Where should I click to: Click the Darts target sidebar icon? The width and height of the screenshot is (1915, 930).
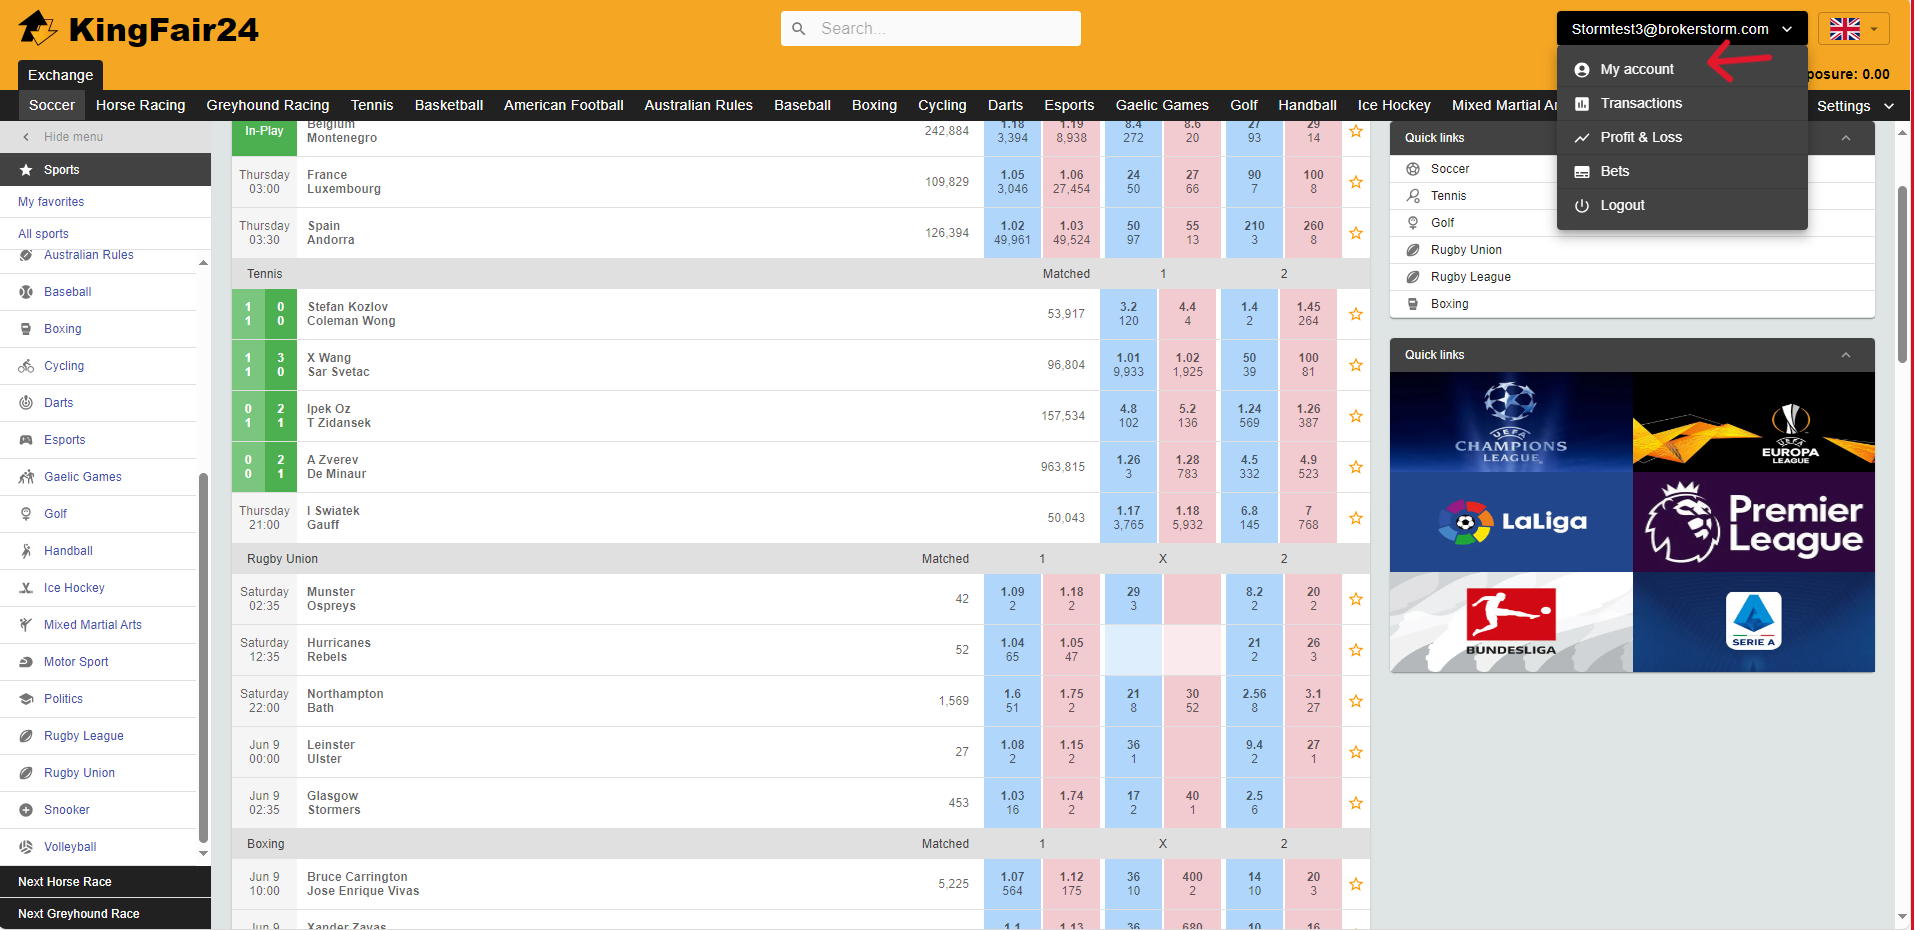tap(26, 403)
